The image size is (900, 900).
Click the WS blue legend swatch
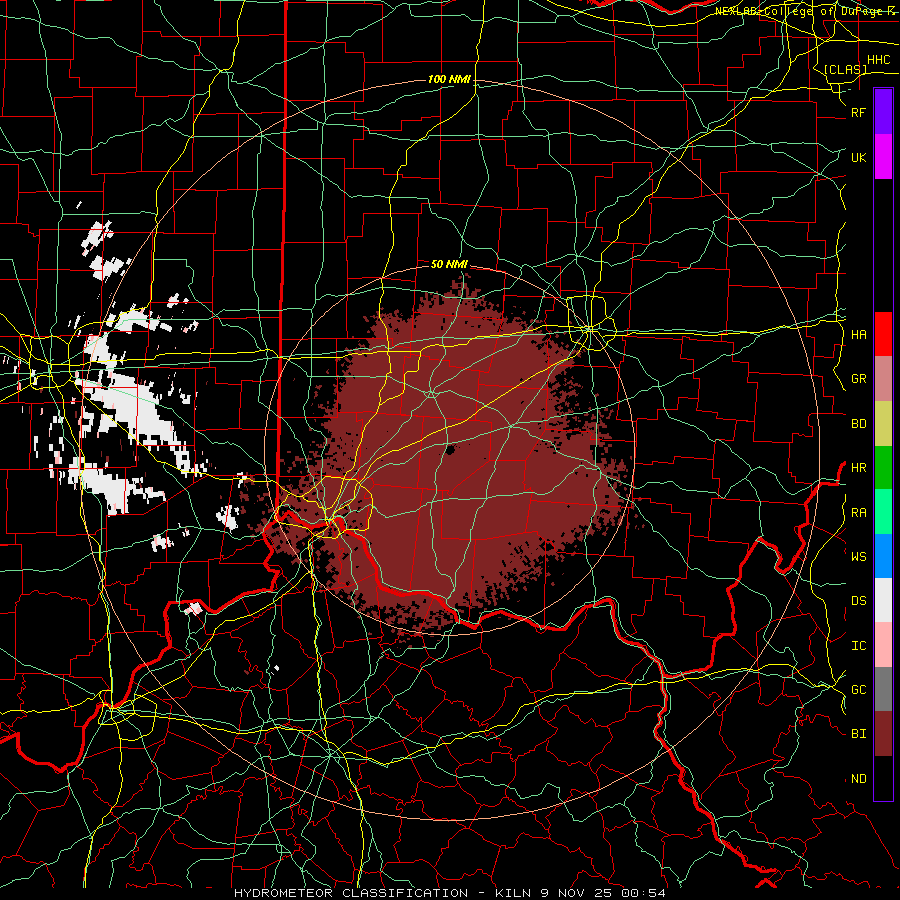883,556
